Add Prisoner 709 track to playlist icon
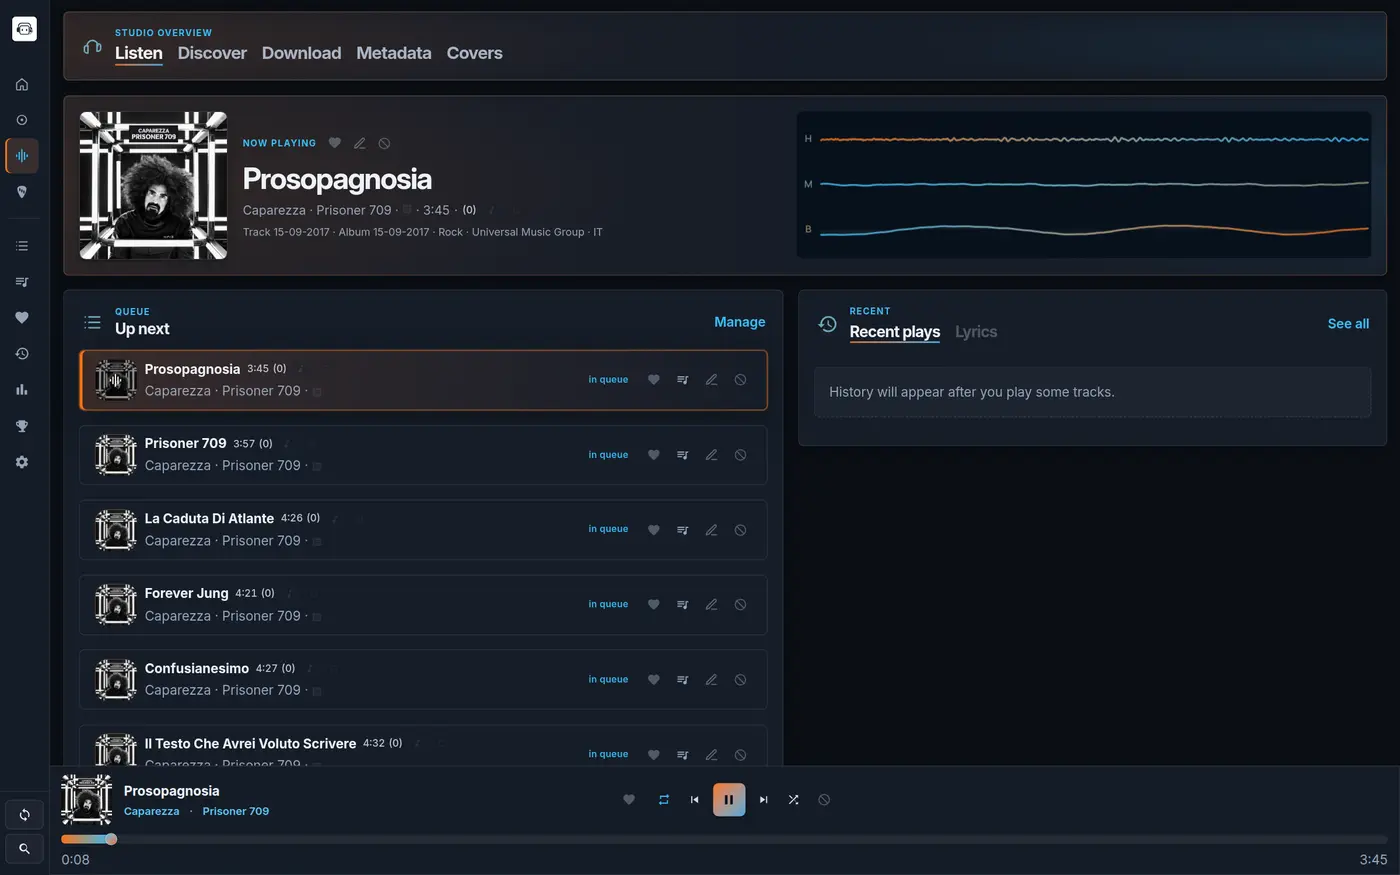Viewport: 1400px width, 875px height. click(683, 455)
